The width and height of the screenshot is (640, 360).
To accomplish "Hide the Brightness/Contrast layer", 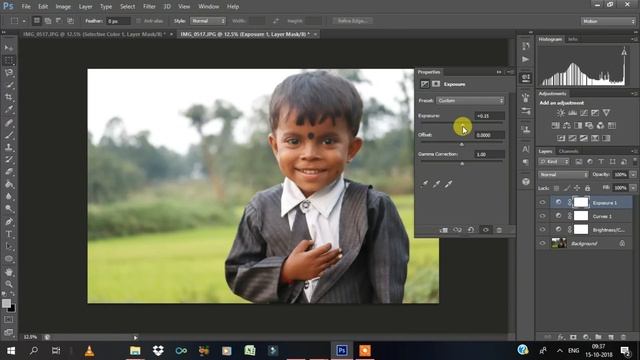I will click(x=542, y=229).
